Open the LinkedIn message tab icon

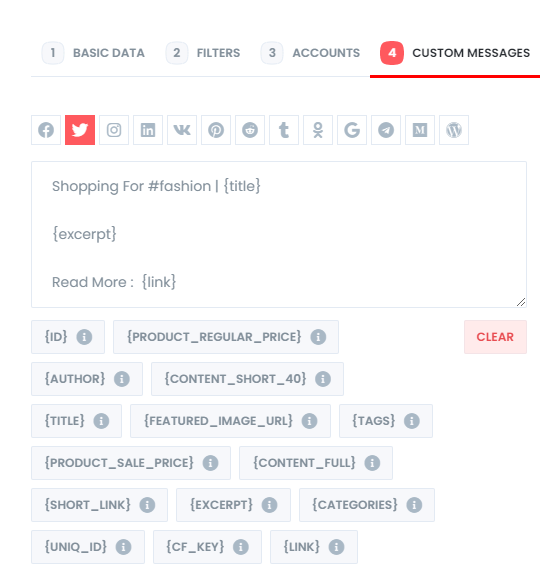click(148, 130)
